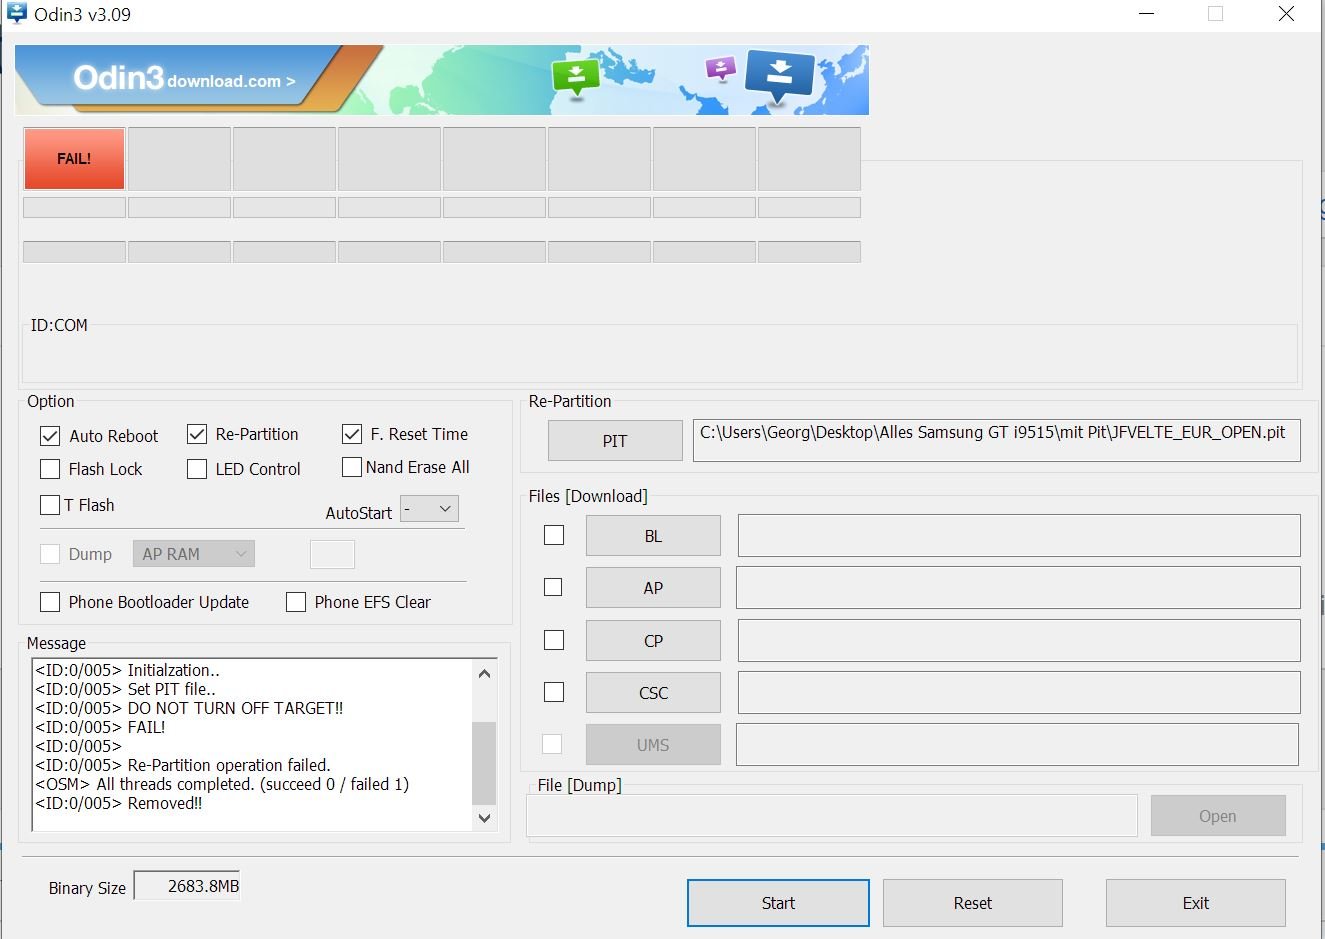
Task: Click the CP file button
Action: click(x=653, y=641)
